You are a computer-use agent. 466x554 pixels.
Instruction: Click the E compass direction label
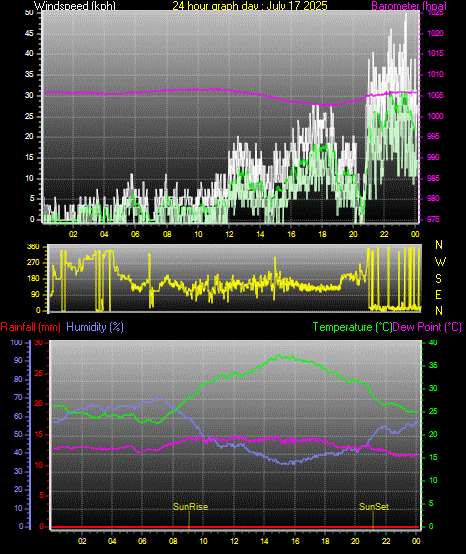pyautogui.click(x=438, y=295)
